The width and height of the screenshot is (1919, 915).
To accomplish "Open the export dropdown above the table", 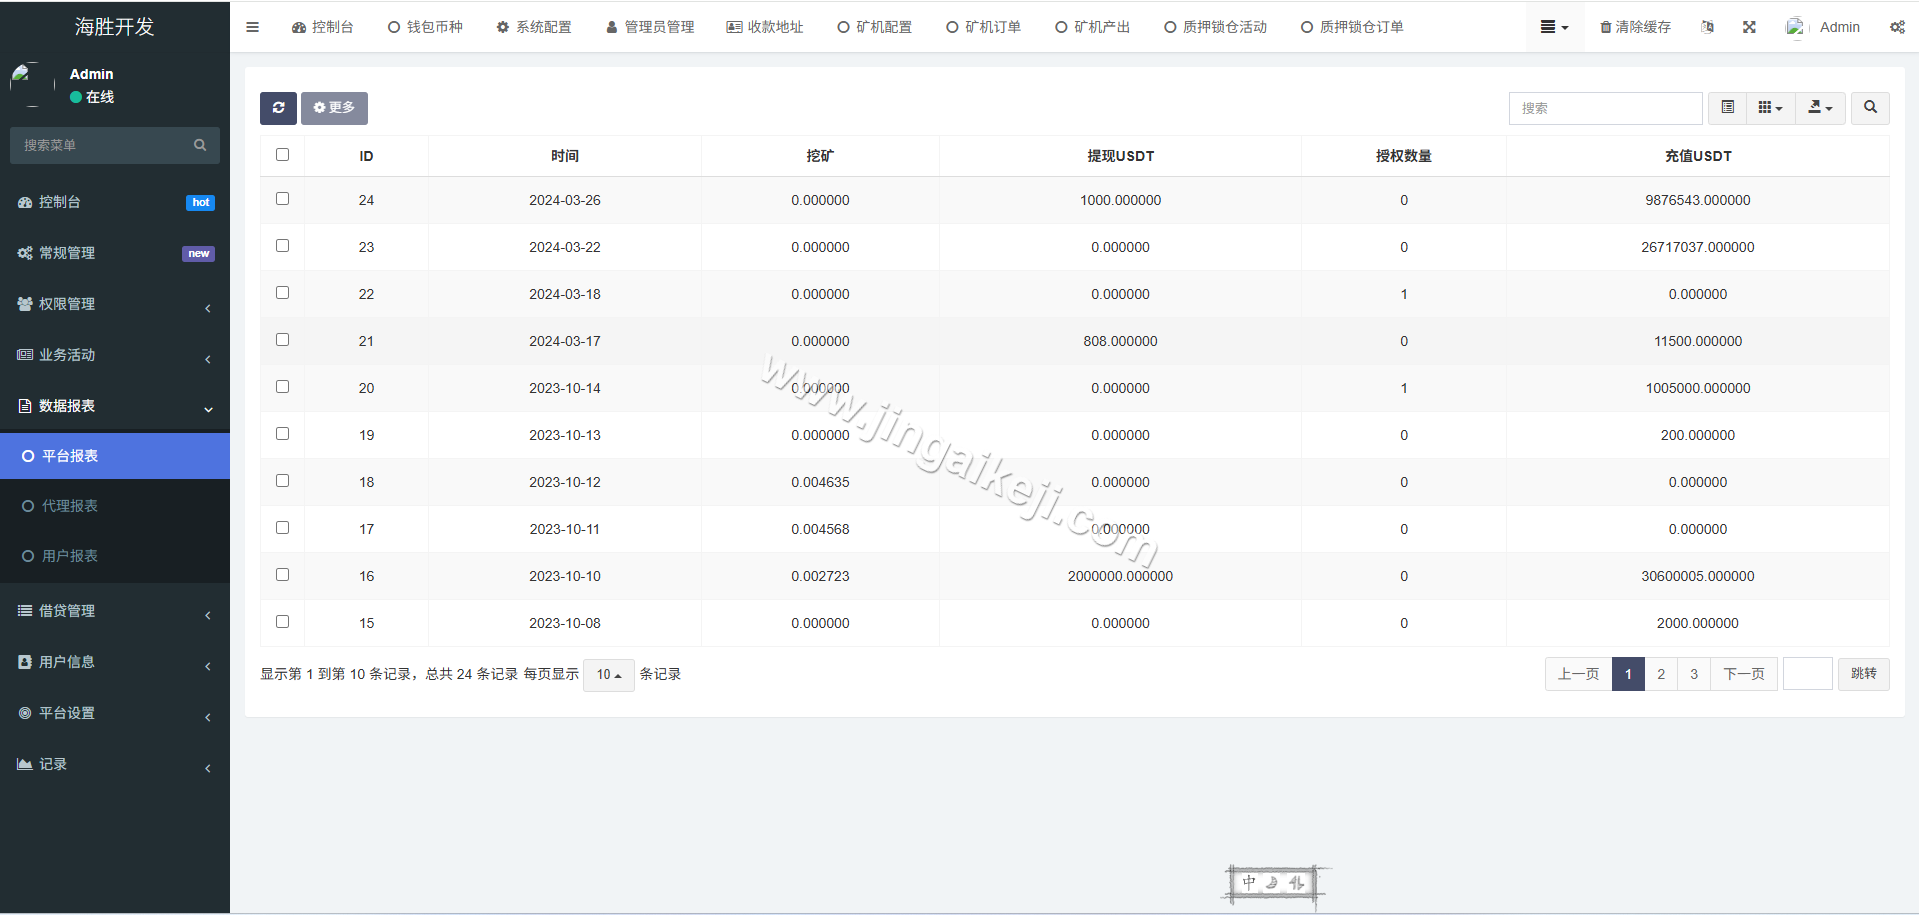I will pos(1820,108).
